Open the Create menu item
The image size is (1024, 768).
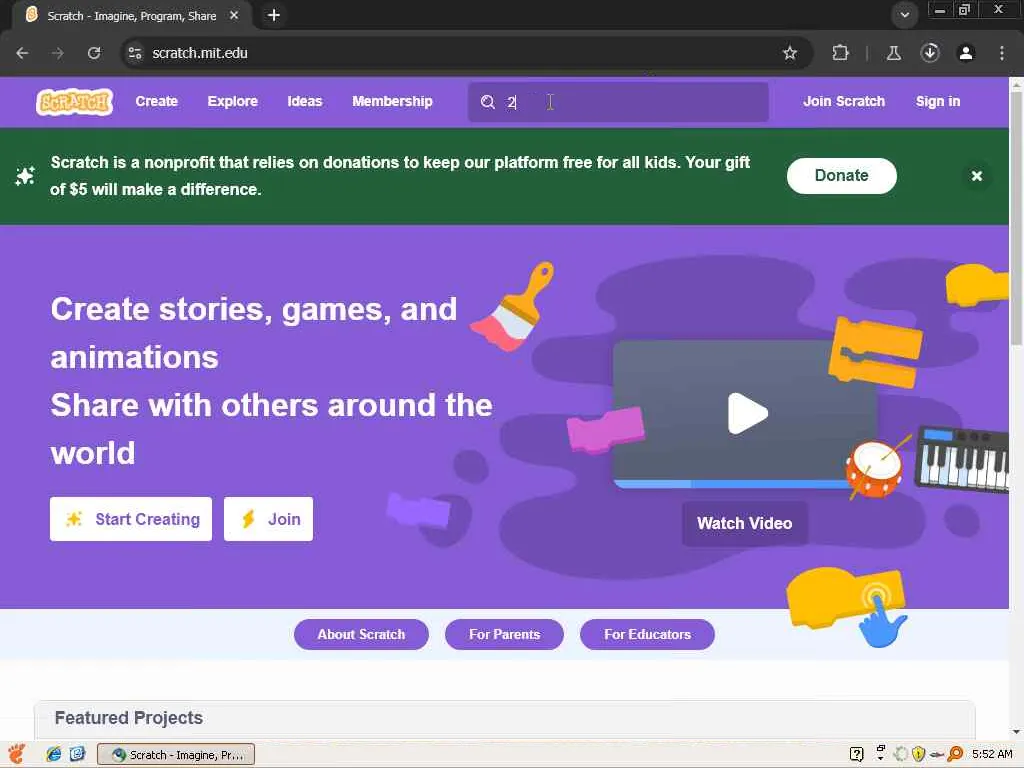157,101
